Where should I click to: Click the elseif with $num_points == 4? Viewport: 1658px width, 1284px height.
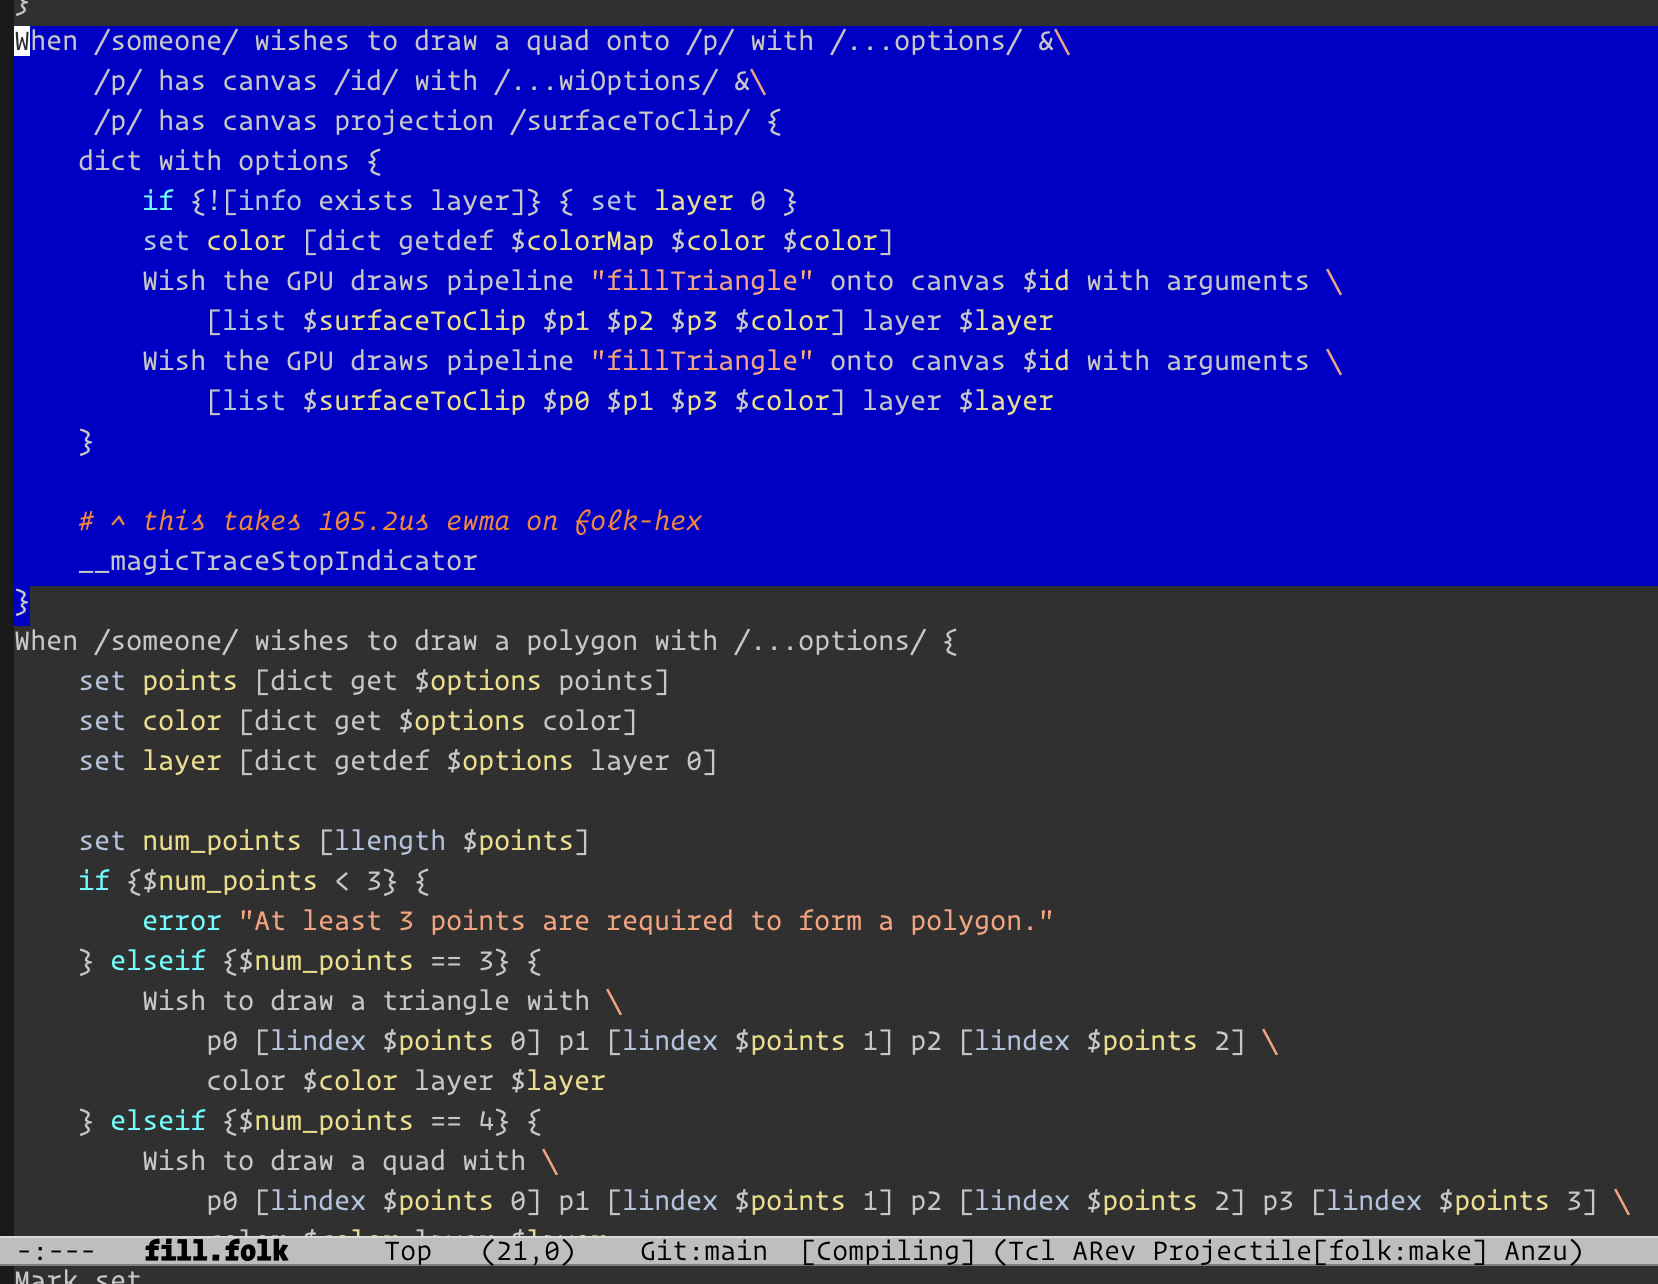click(158, 1121)
